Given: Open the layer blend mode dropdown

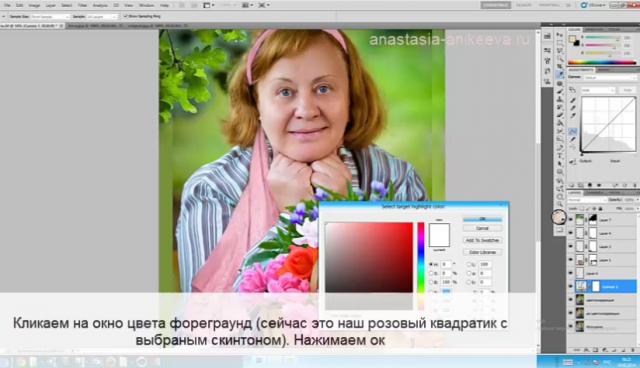Looking at the screenshot, I should (587, 200).
